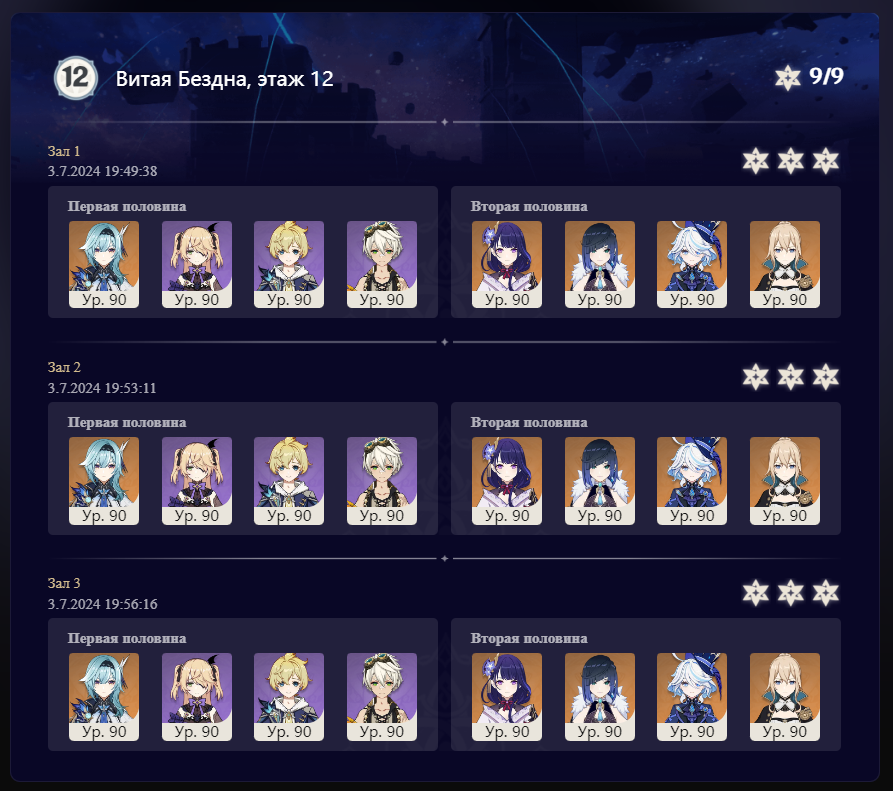
Task: Click the floor 12 badge icon
Action: (x=75, y=78)
